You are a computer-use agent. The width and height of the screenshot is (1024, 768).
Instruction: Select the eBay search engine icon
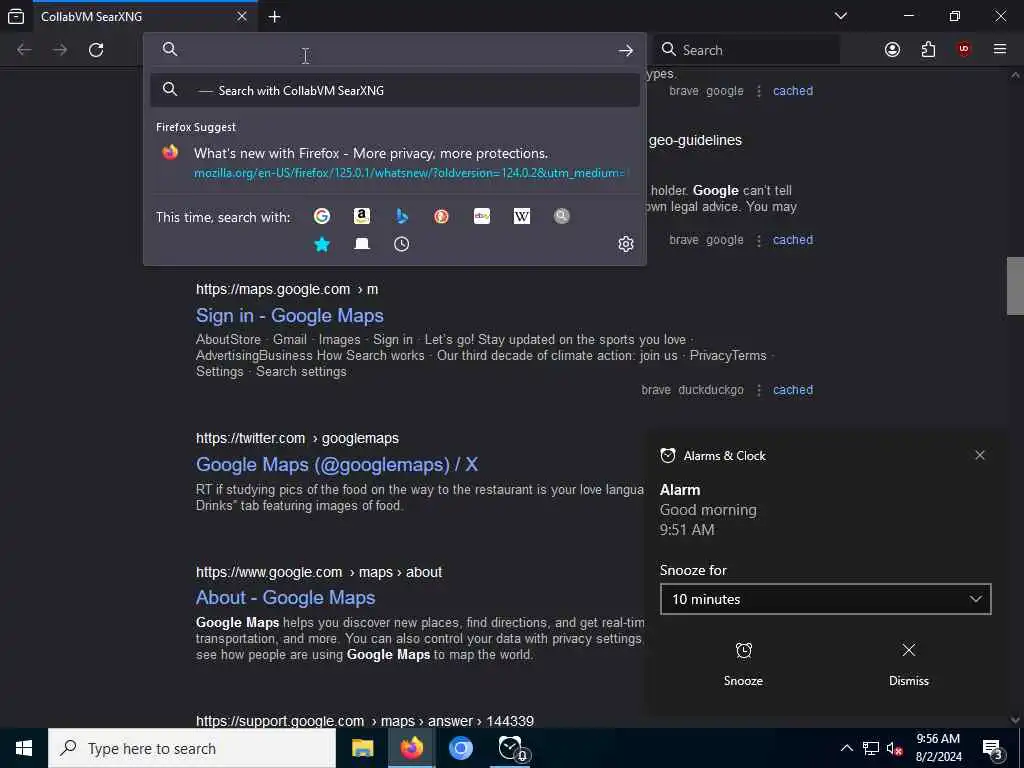pos(482,216)
